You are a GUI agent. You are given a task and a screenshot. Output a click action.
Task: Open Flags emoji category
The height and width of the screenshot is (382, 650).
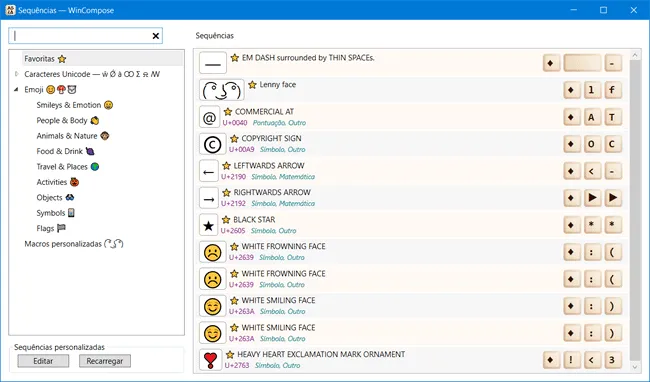tap(51, 228)
